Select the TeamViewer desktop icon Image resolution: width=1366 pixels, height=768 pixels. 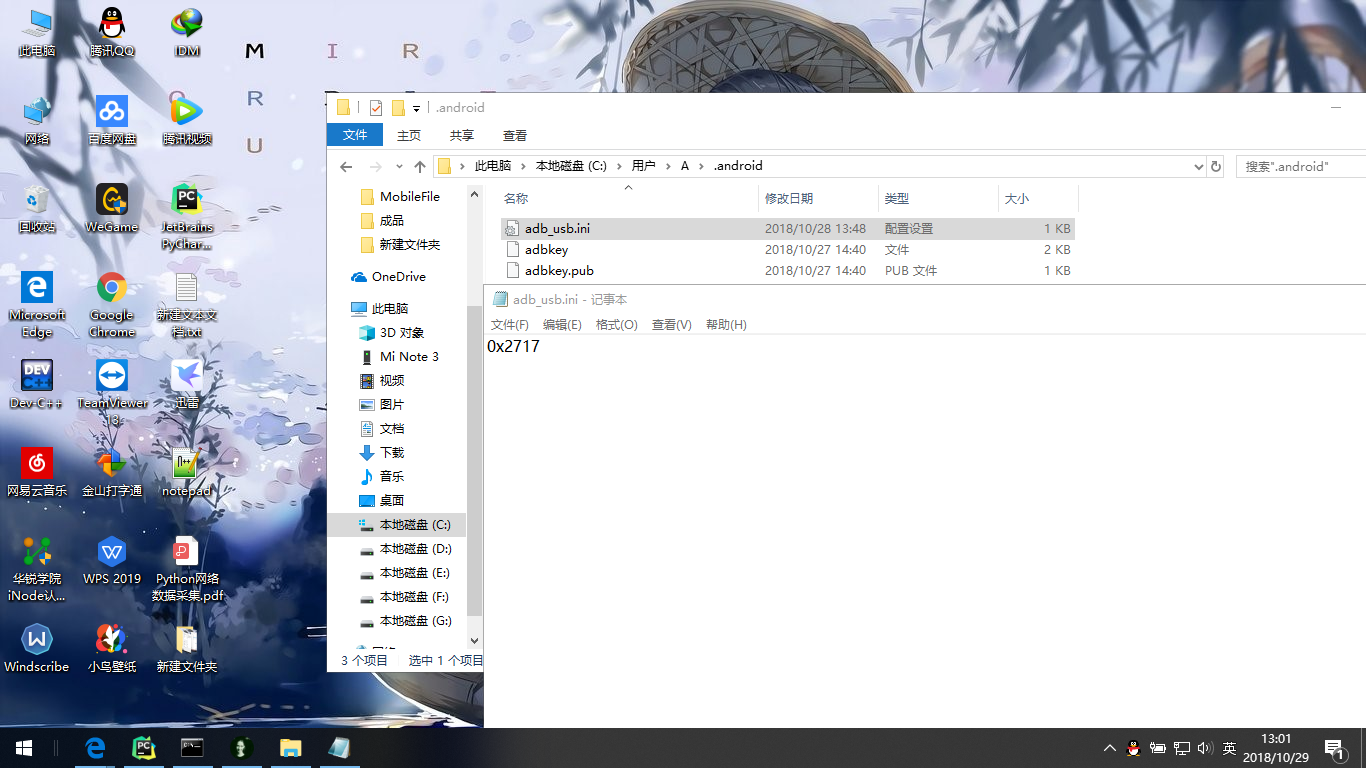point(112,392)
